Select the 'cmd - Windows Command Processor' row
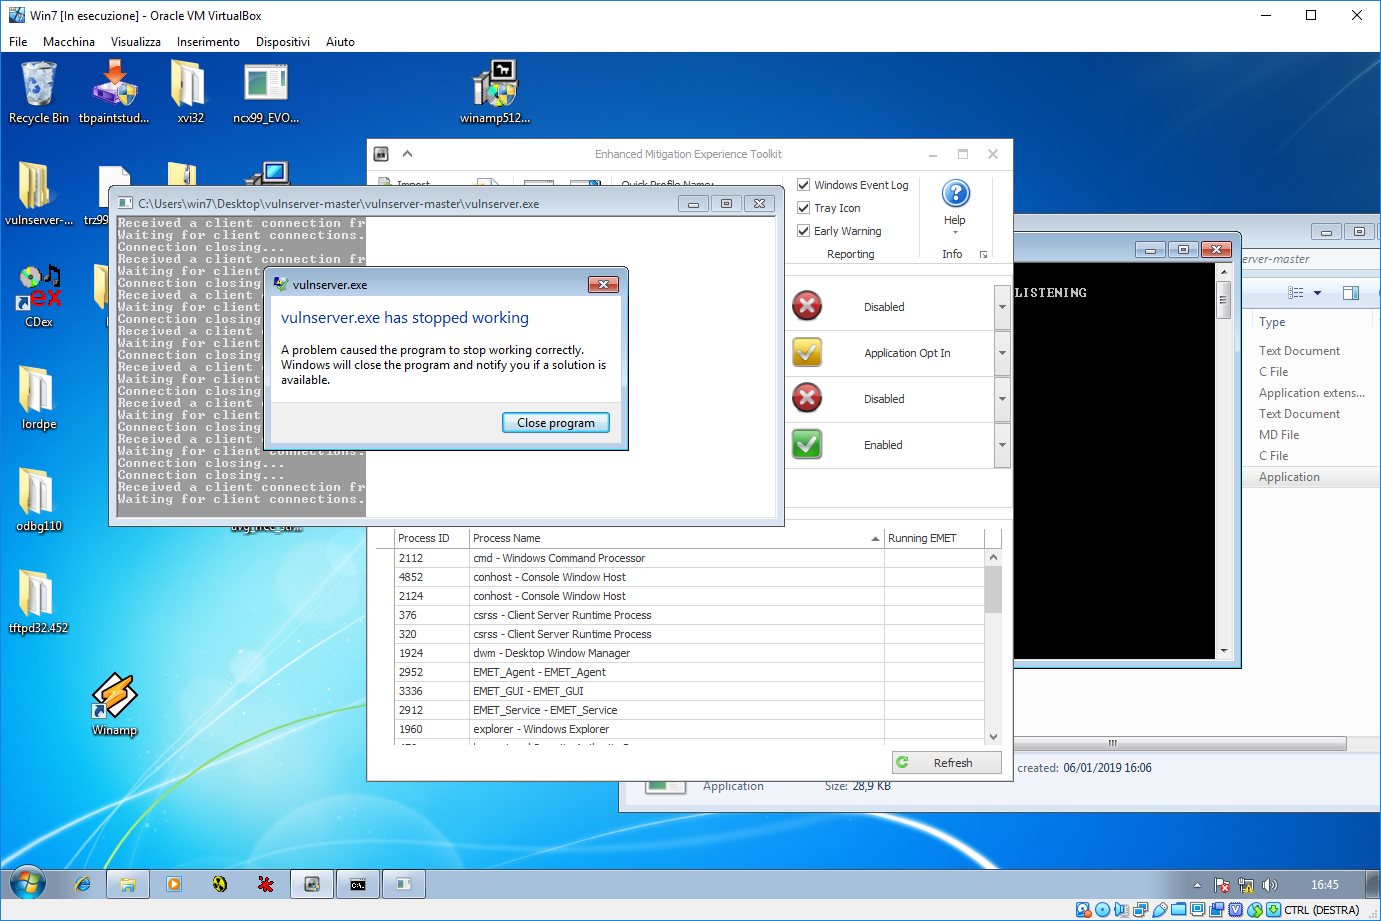 [x=690, y=558]
